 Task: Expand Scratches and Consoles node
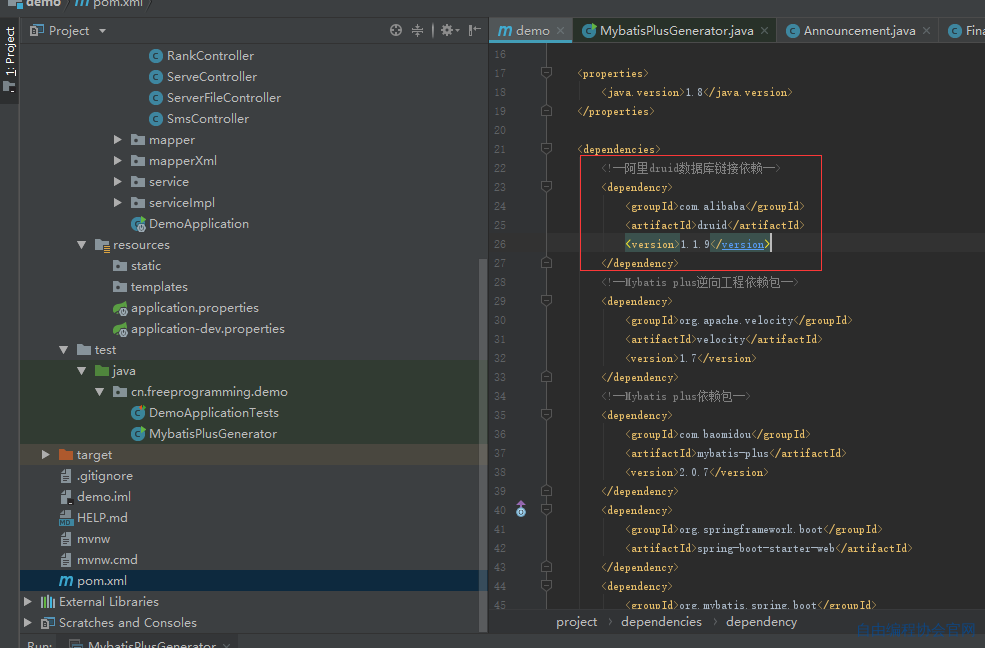tap(28, 623)
